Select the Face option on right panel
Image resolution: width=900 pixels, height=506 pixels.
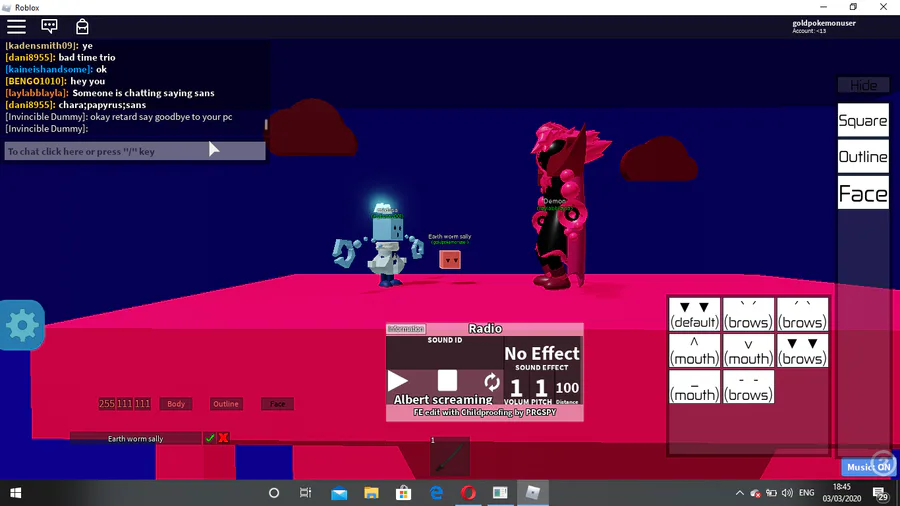click(x=863, y=193)
